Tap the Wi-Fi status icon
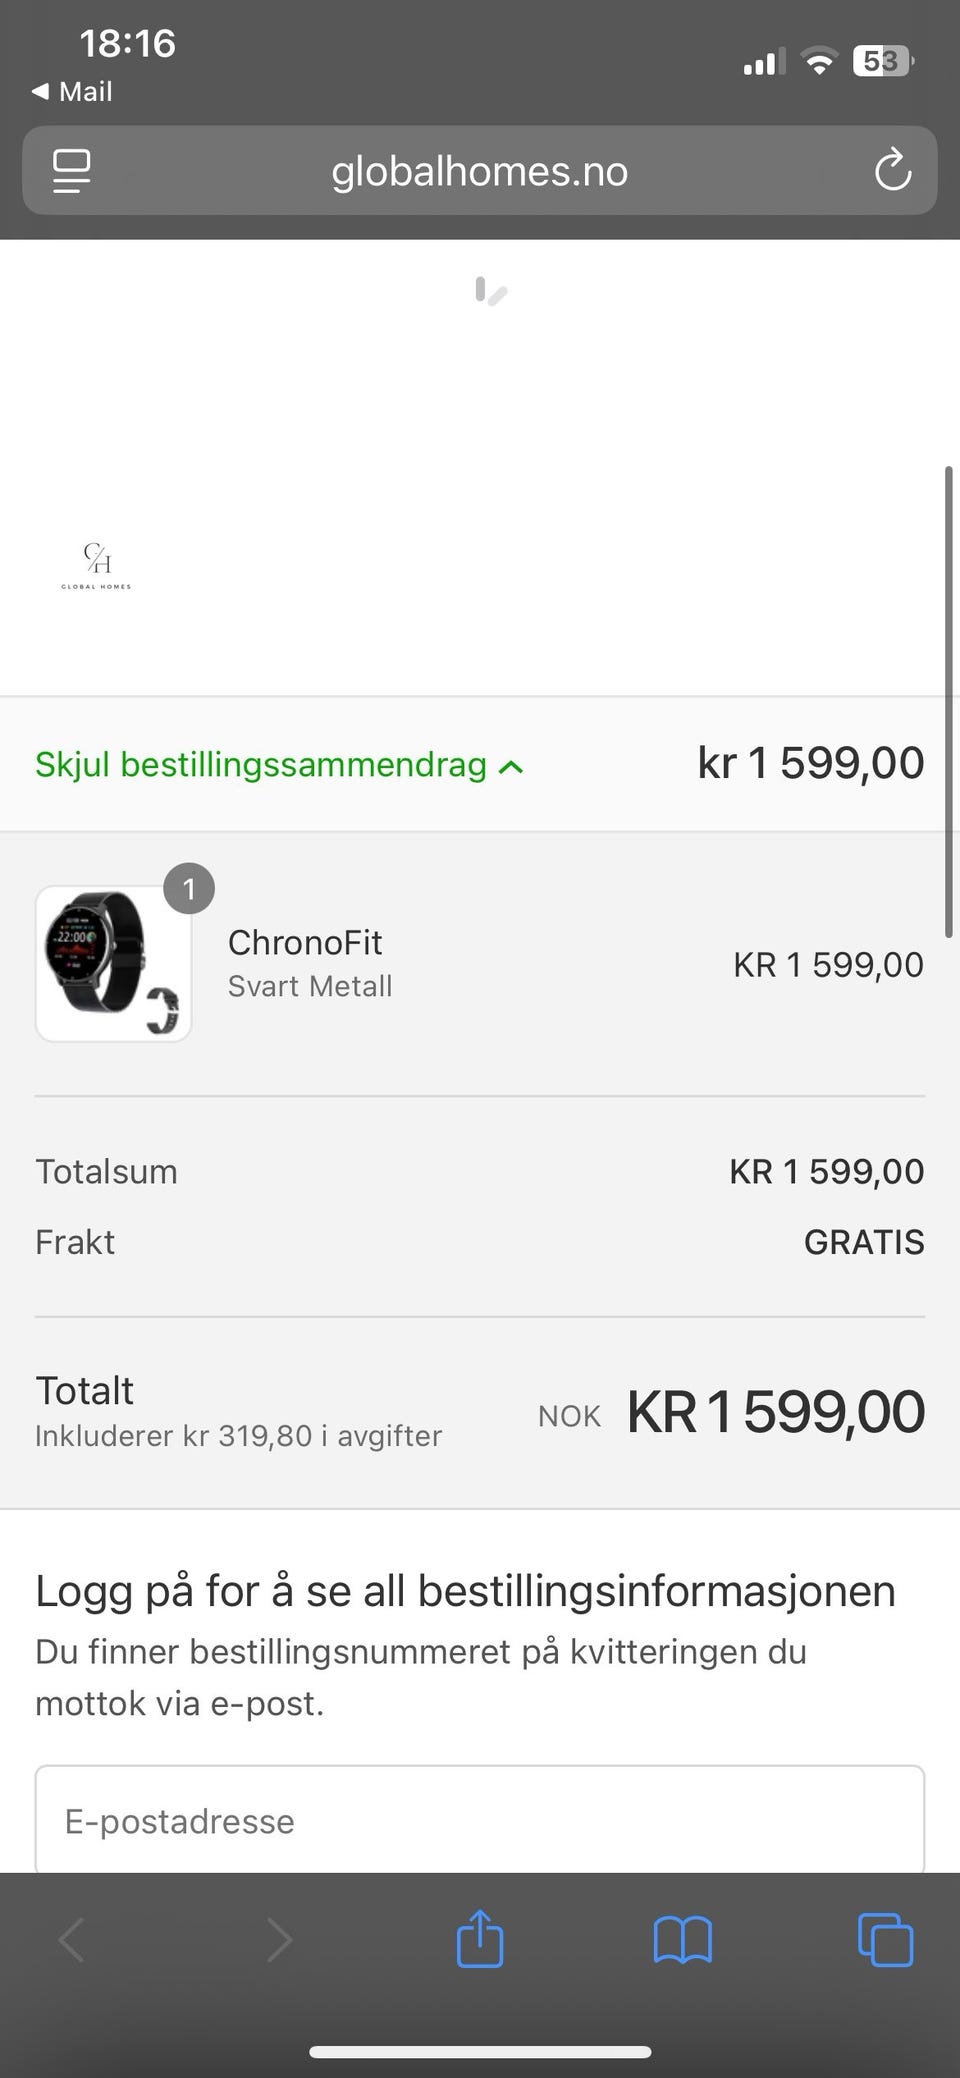960x2078 pixels. [820, 62]
